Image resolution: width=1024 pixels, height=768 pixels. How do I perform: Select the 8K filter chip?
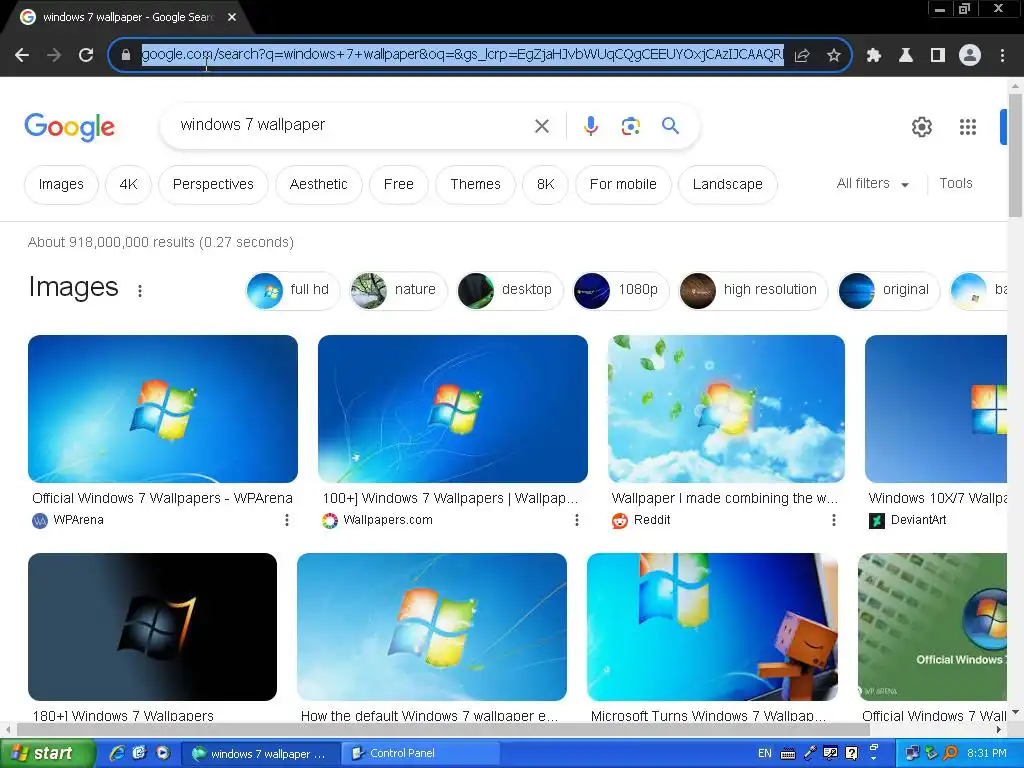(x=545, y=184)
